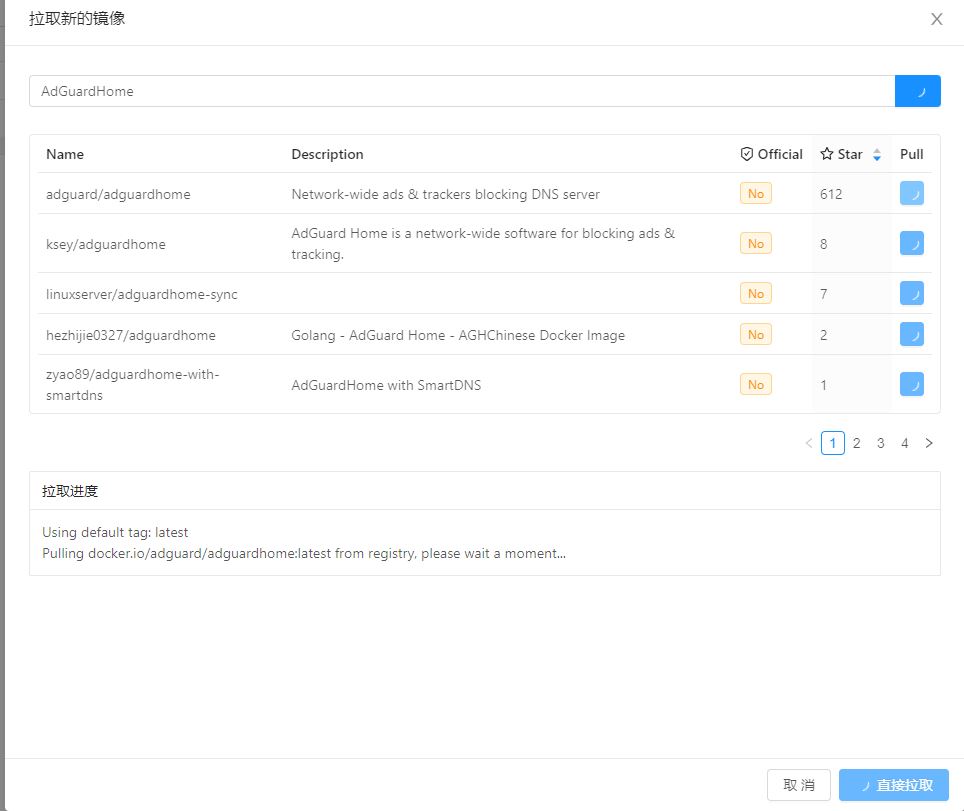Click the No official tag for ksey/adguardhome
Image resolution: width=964 pixels, height=811 pixels.
pyautogui.click(x=756, y=243)
